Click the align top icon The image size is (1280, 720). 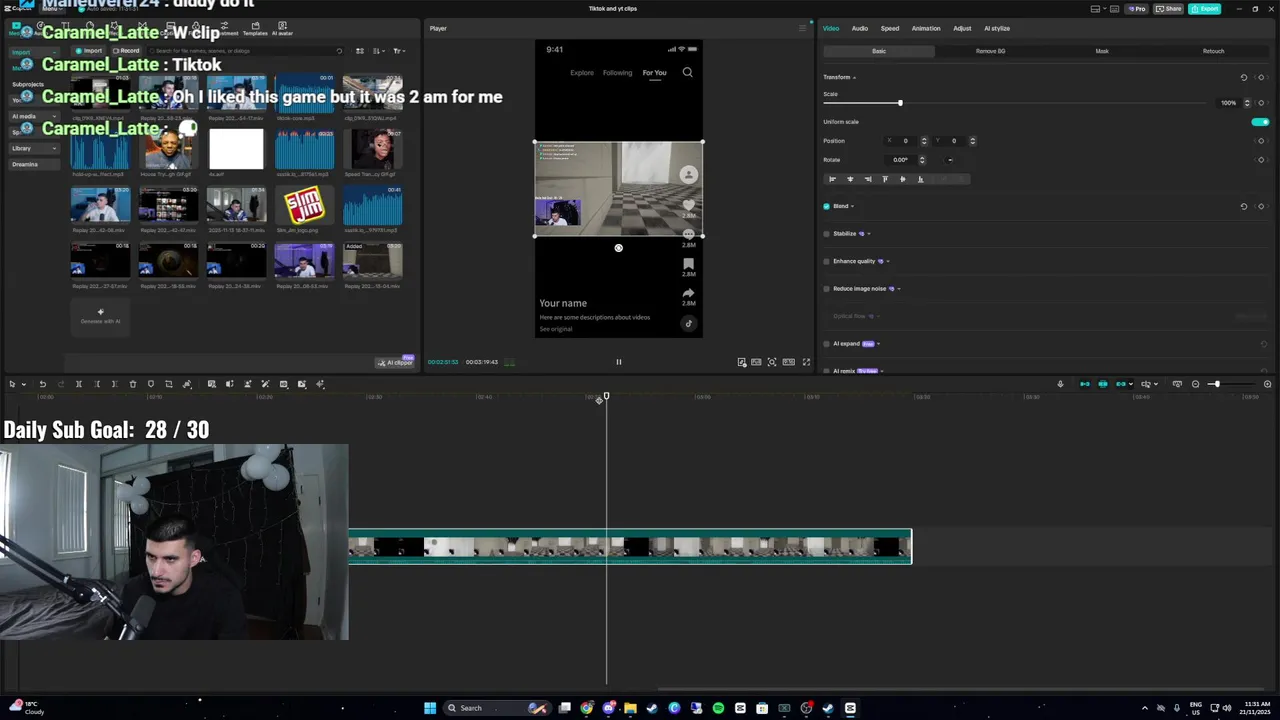(x=885, y=179)
